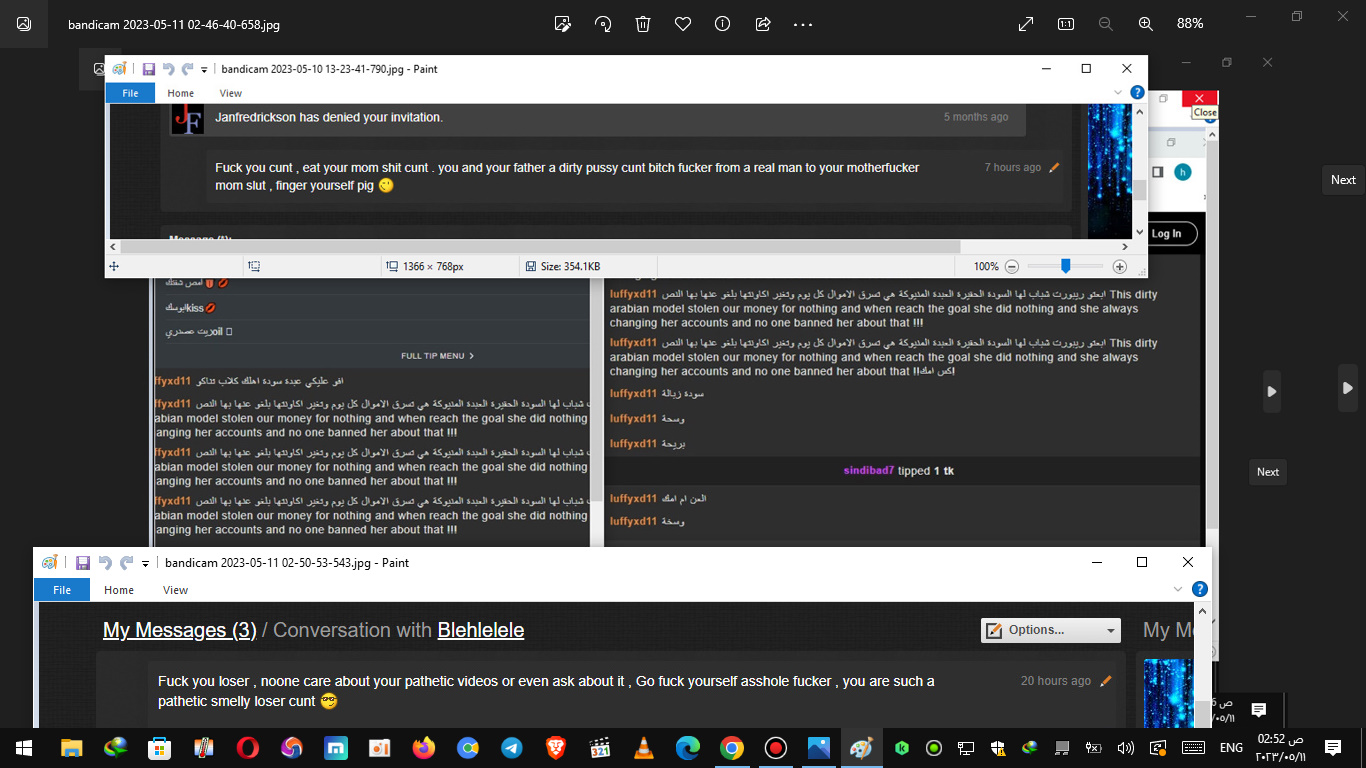
Task: Share the photo from the Photos toolbar
Action: pyautogui.click(x=763, y=24)
